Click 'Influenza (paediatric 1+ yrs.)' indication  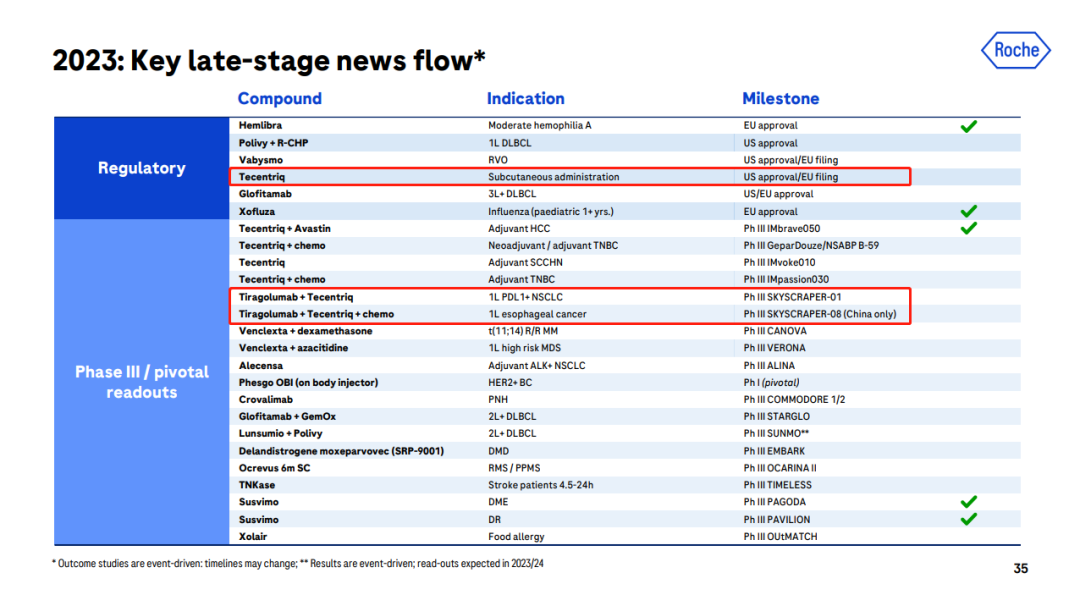coord(551,211)
